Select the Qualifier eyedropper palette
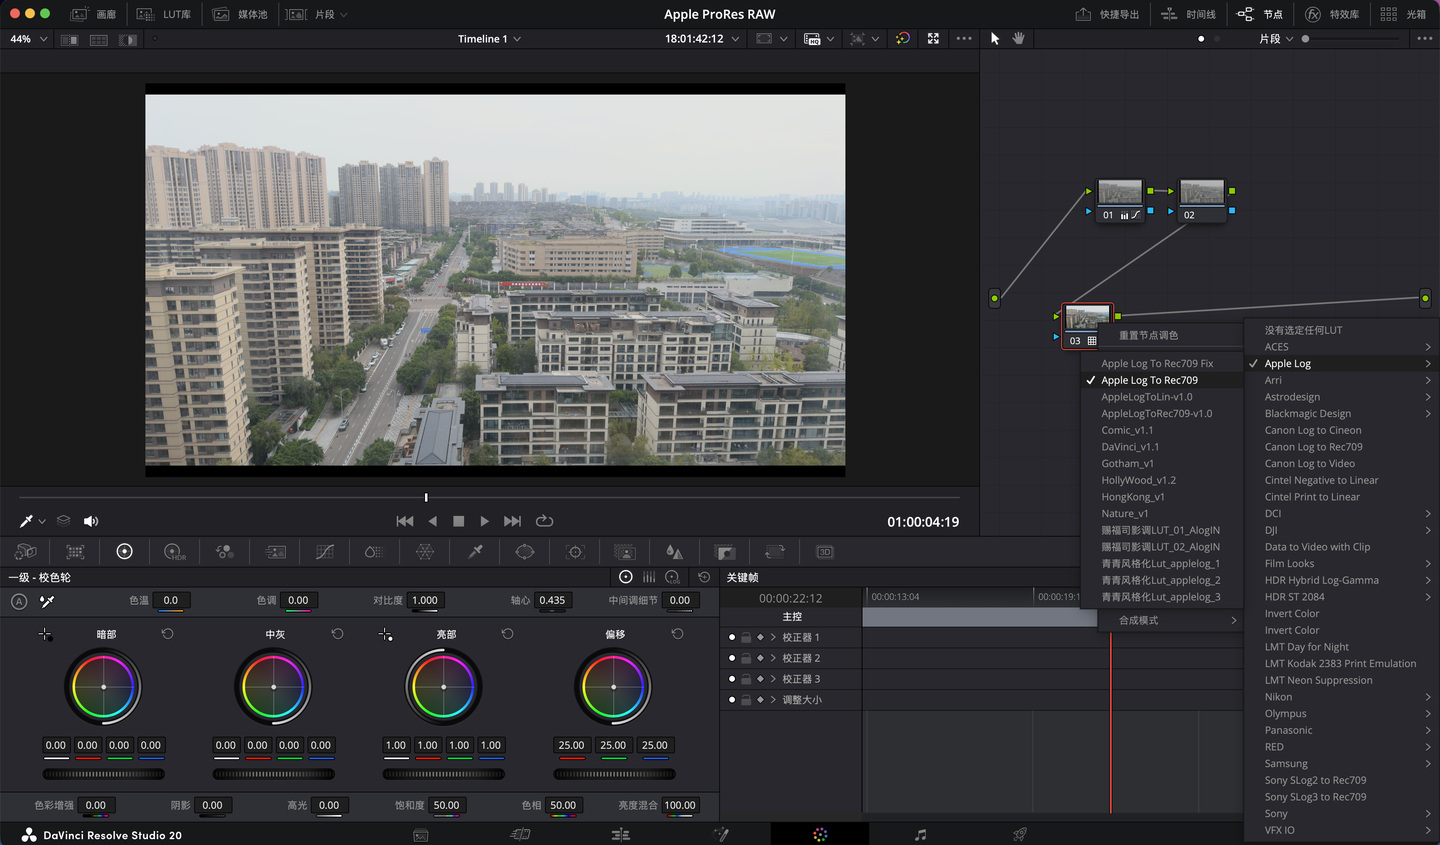 click(476, 552)
